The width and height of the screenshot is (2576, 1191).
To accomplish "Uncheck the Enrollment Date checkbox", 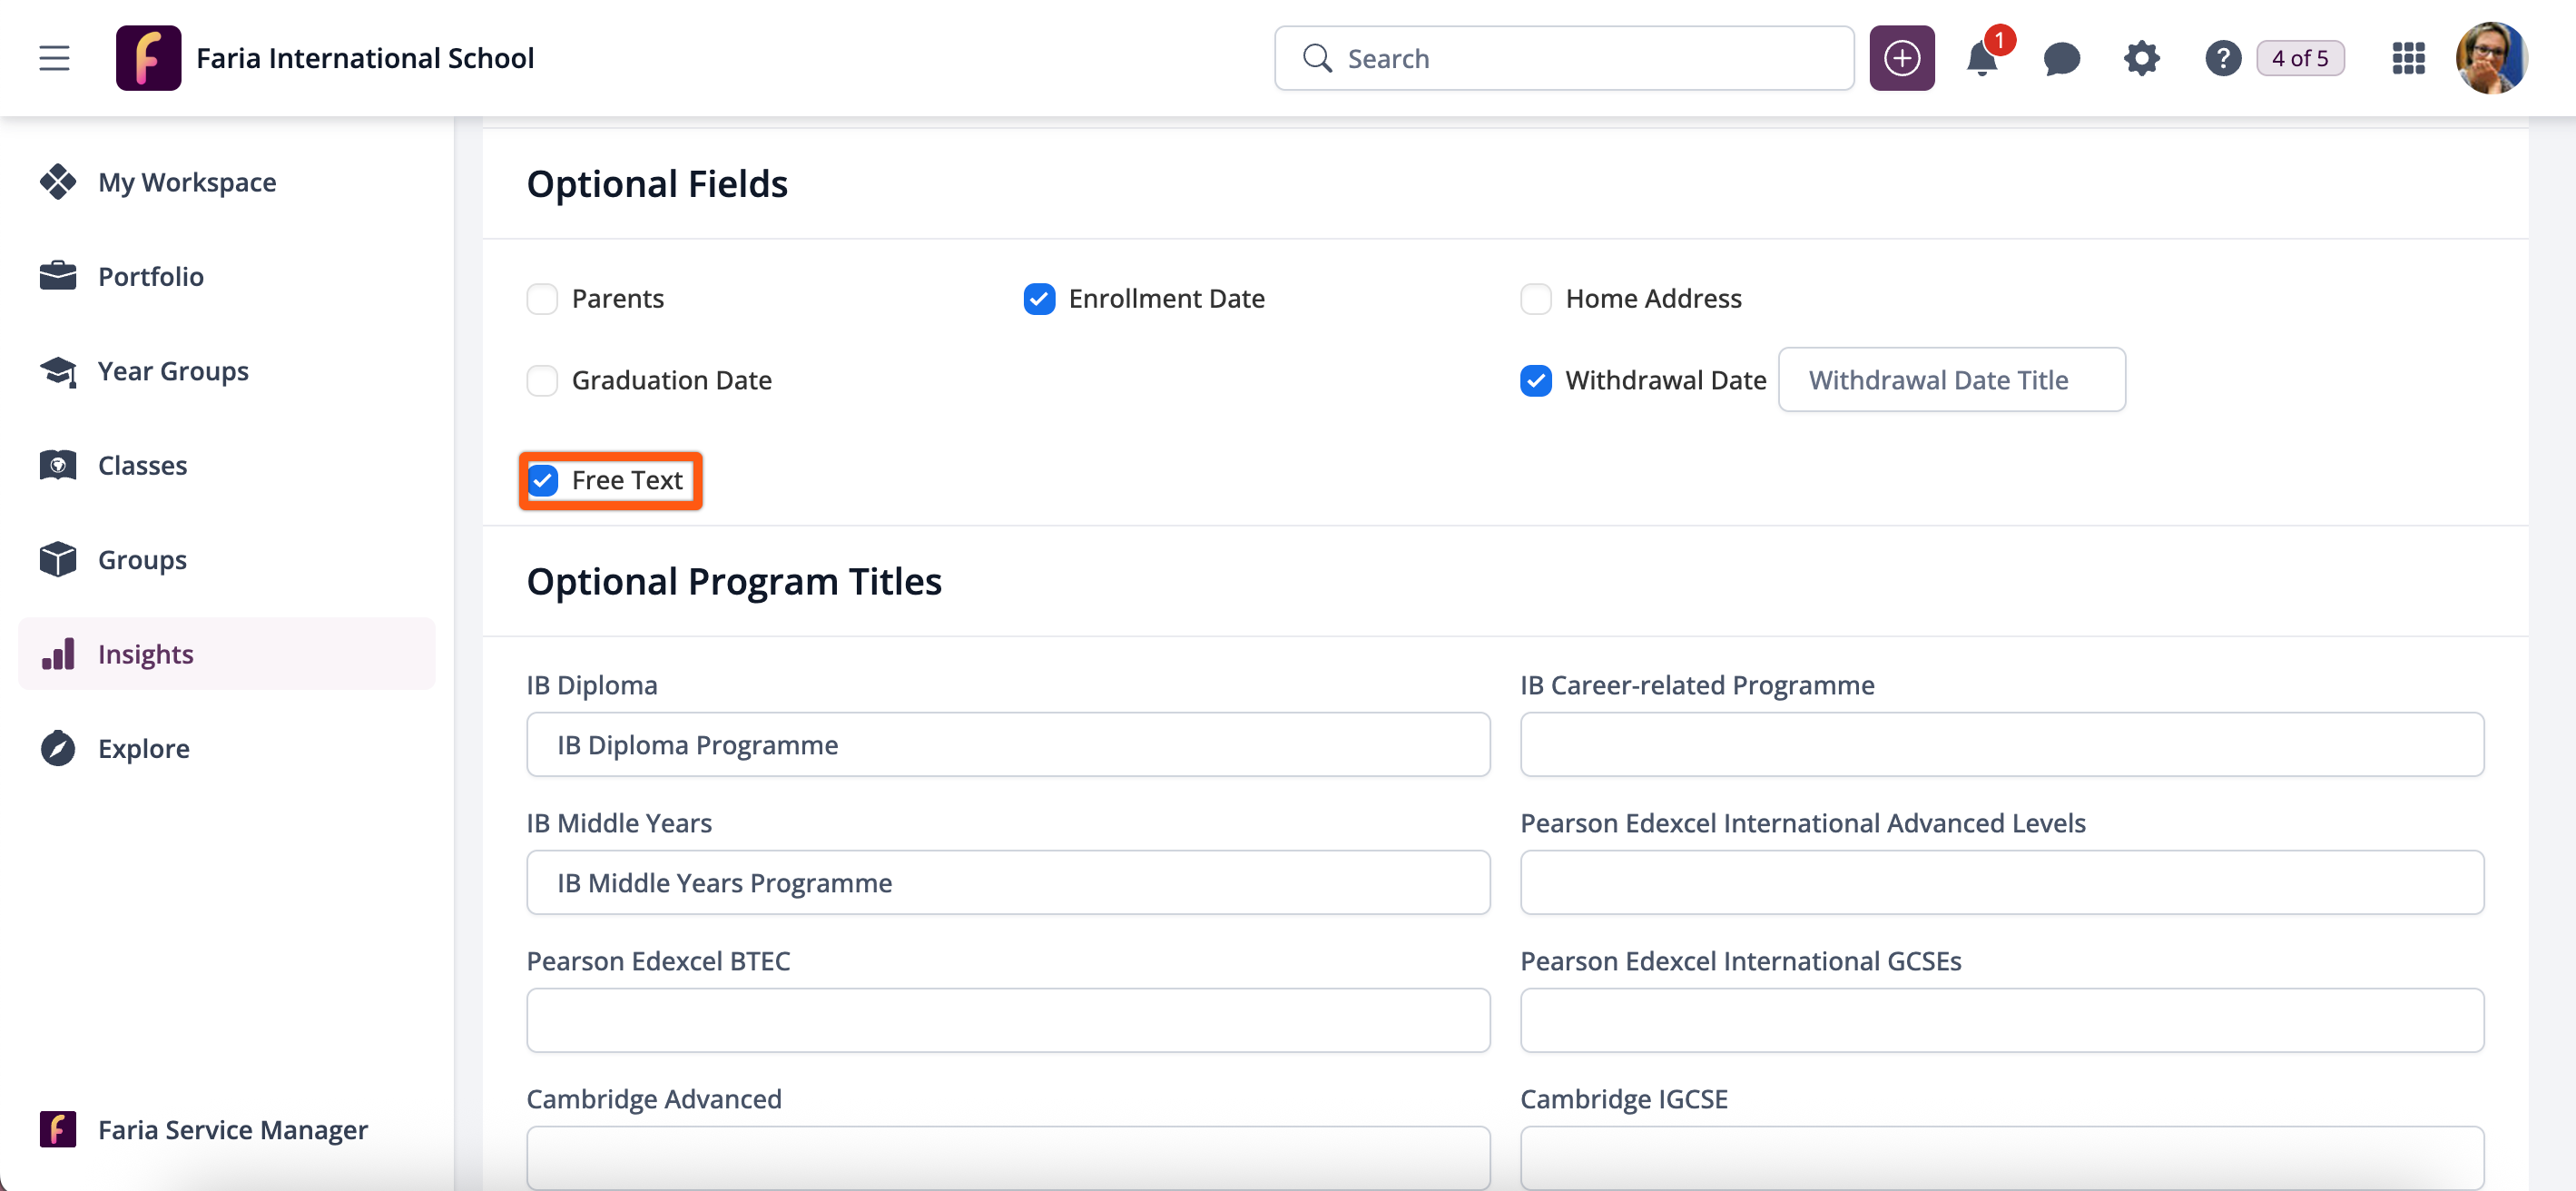I will pos(1039,299).
